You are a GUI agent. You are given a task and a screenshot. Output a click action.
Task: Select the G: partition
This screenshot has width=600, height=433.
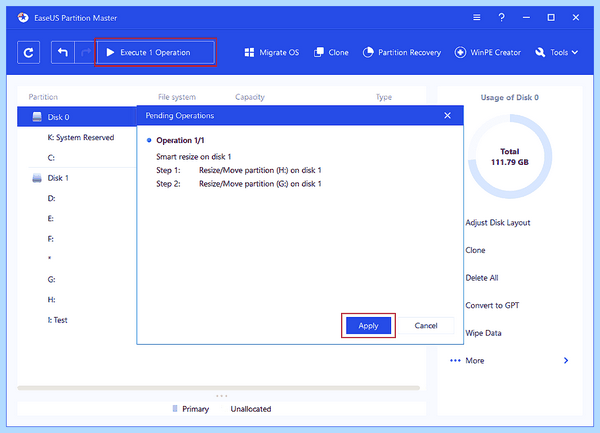click(x=51, y=279)
